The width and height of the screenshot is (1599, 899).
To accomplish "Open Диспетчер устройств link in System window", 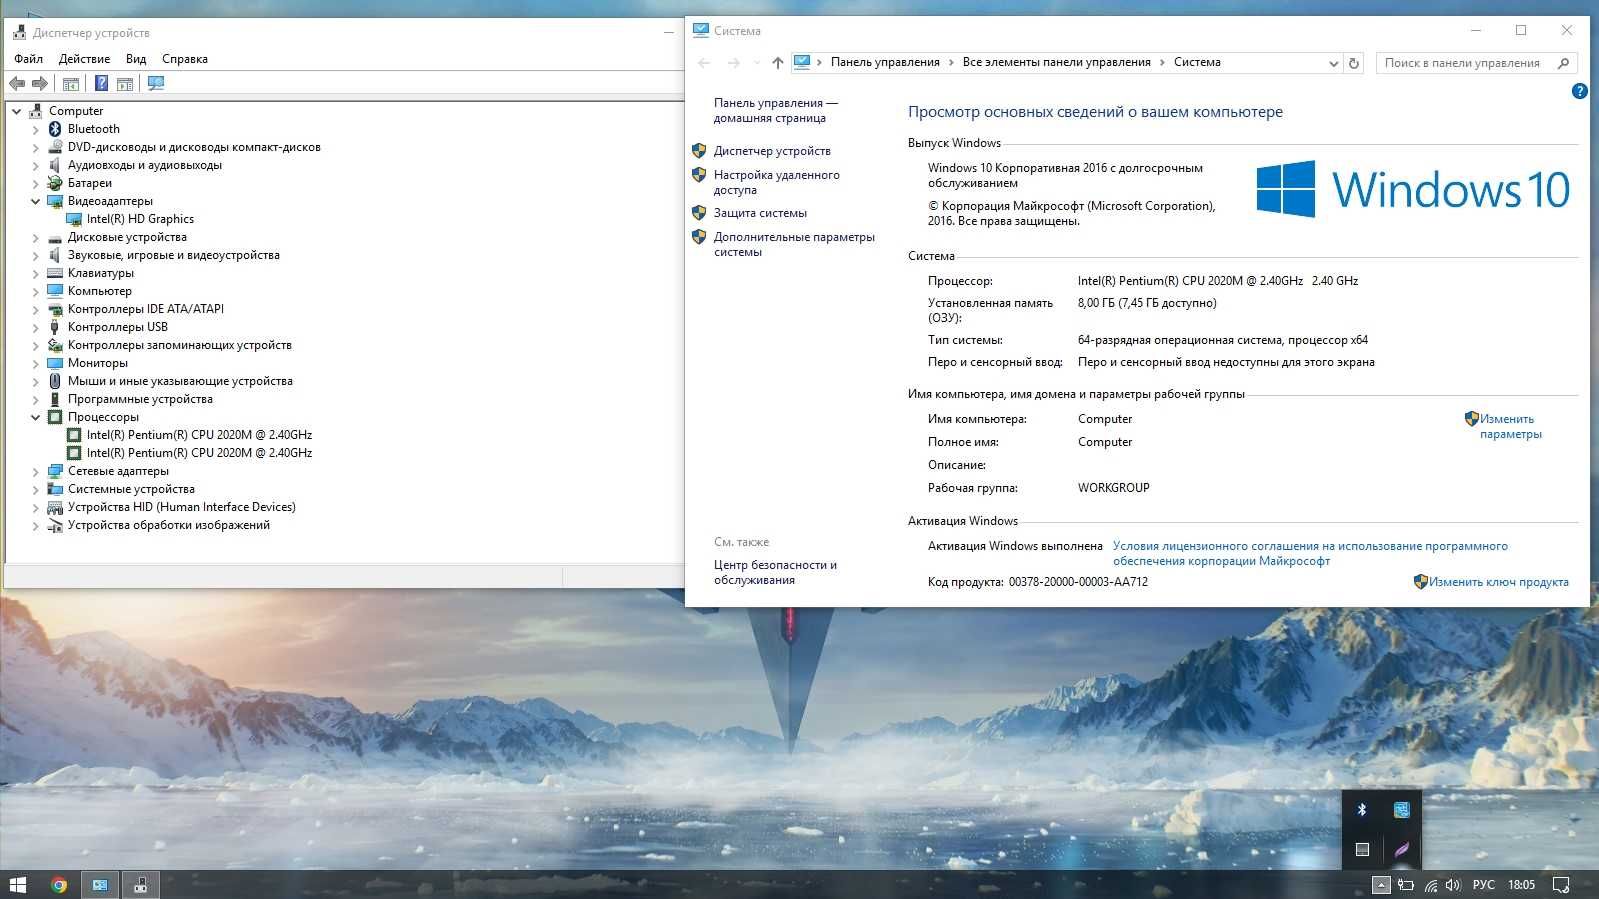I will (x=772, y=151).
